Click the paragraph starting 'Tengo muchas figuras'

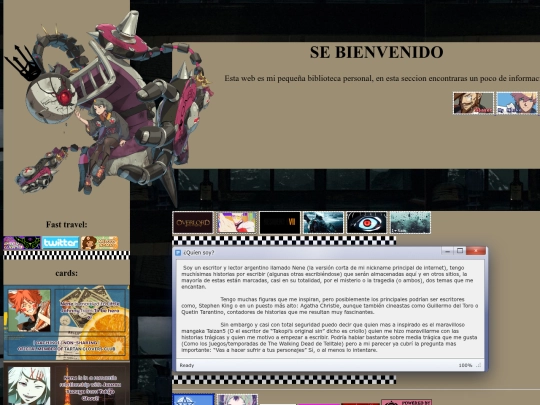coord(330,306)
